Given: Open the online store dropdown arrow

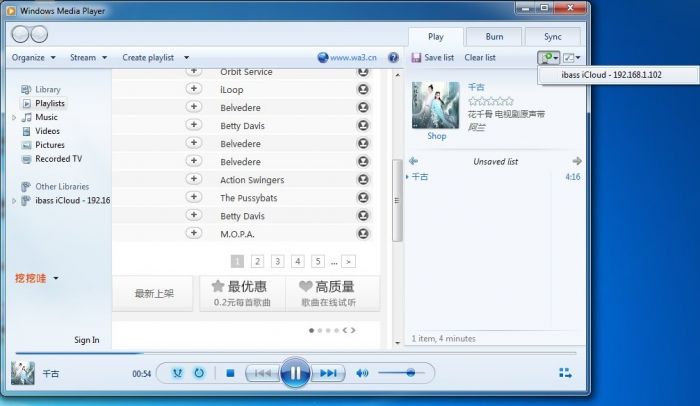Looking at the screenshot, I should point(56,278).
